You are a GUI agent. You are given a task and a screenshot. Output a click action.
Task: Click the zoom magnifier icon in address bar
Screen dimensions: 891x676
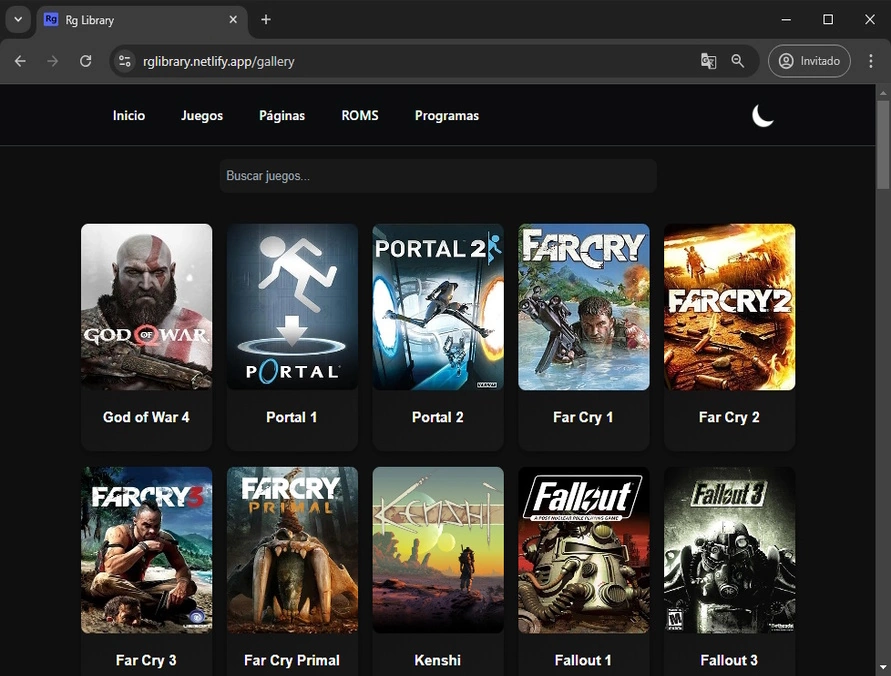[x=738, y=61]
